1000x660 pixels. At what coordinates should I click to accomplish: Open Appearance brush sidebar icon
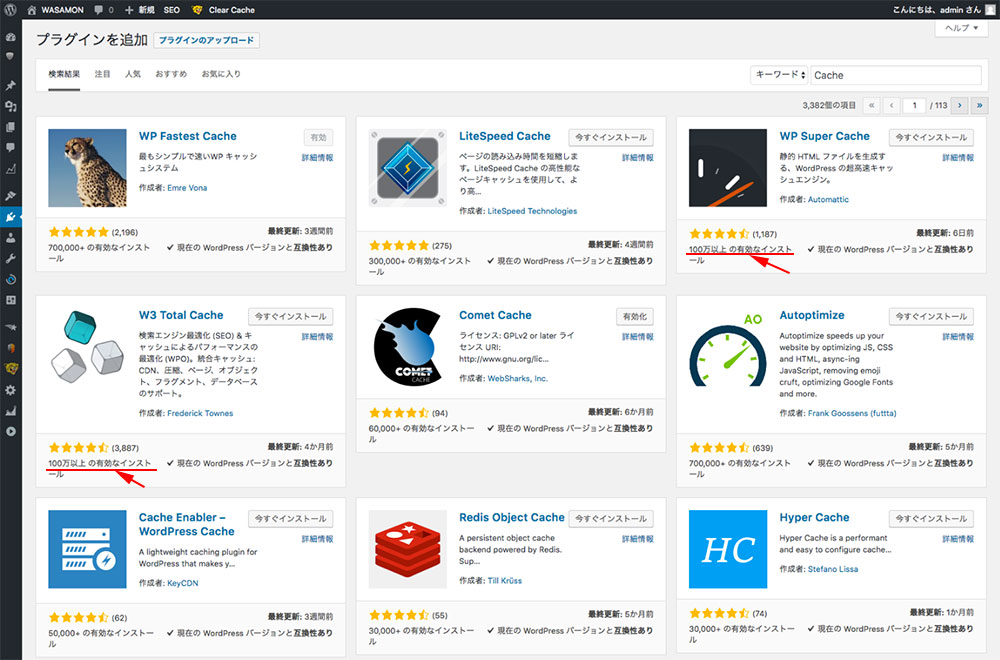pos(10,196)
